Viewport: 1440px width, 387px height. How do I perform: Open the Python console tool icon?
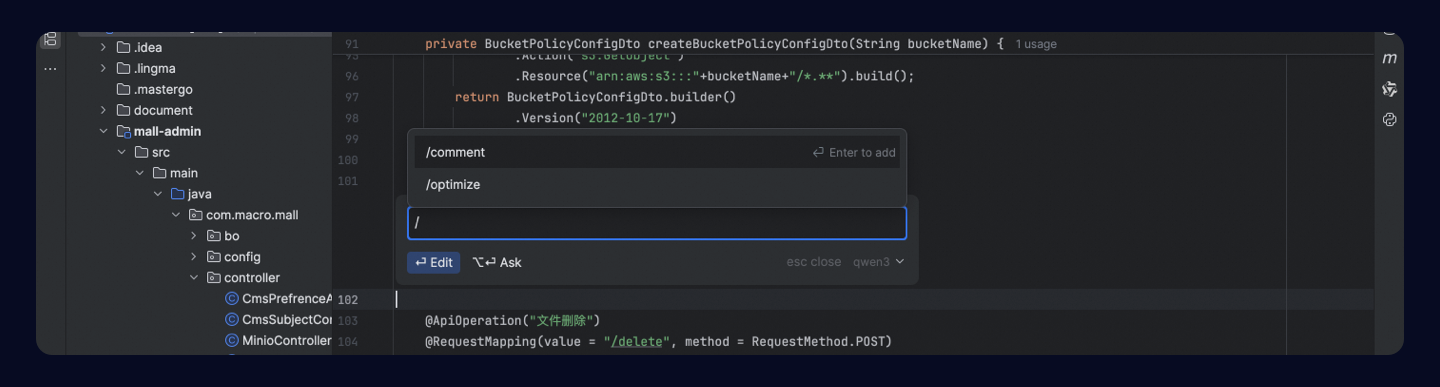point(1389,119)
